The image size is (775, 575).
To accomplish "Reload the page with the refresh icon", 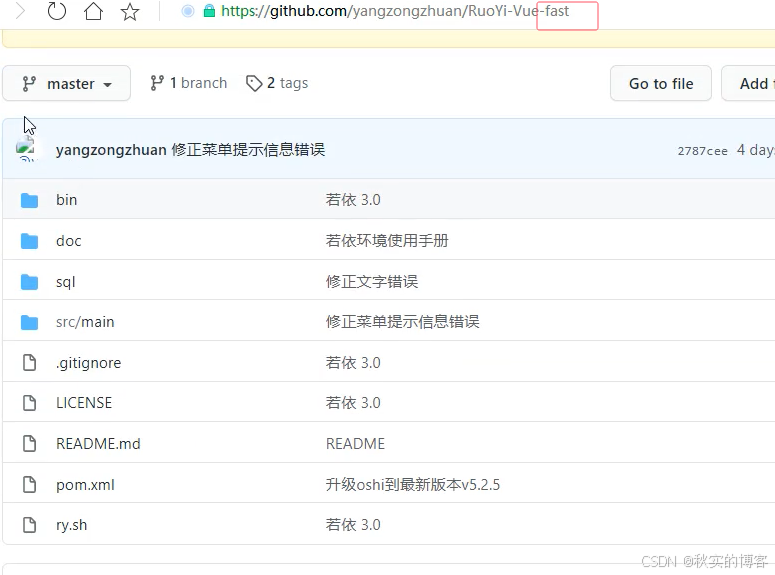I will point(56,11).
